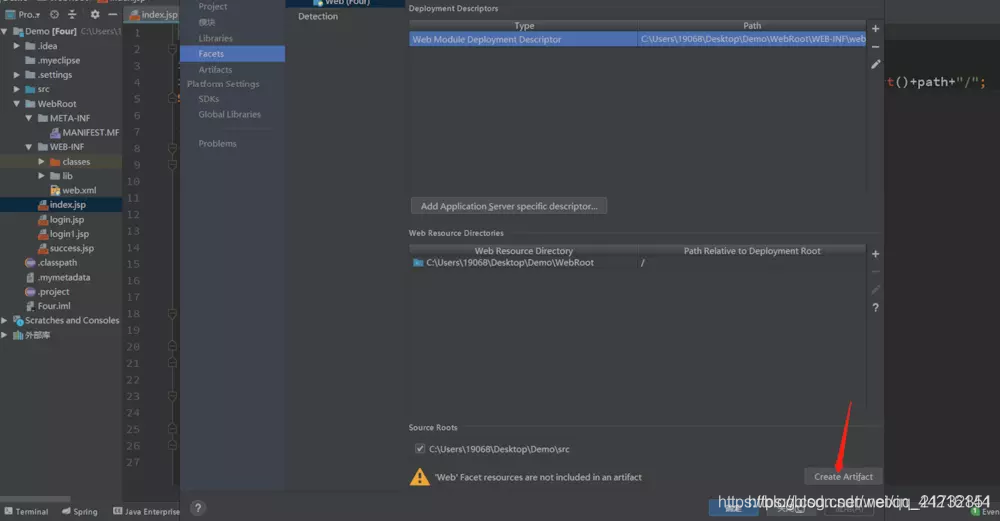Viewport: 1000px width, 521px height.
Task: Collapse the WEB-INF folder
Action: click(29, 147)
